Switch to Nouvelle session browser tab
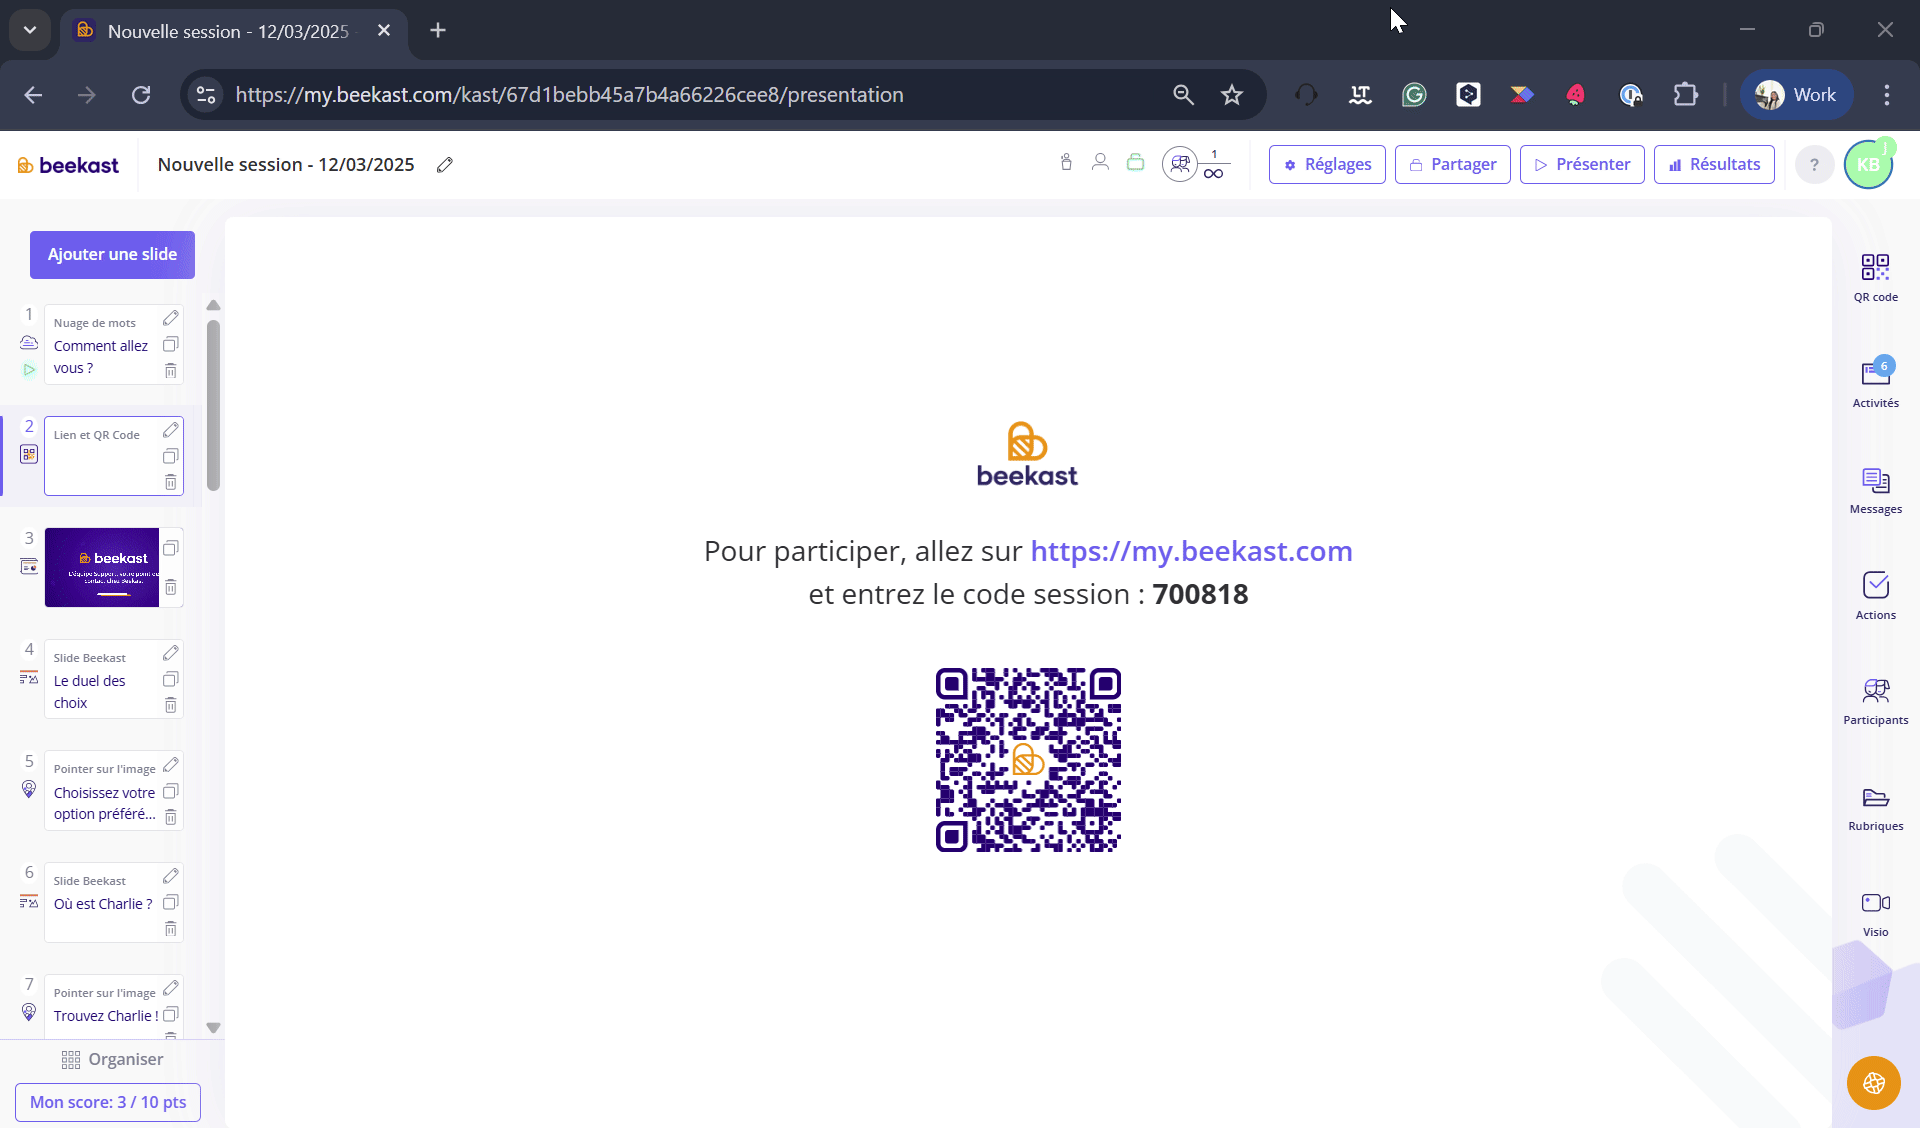The height and width of the screenshot is (1128, 1920). pyautogui.click(x=228, y=31)
